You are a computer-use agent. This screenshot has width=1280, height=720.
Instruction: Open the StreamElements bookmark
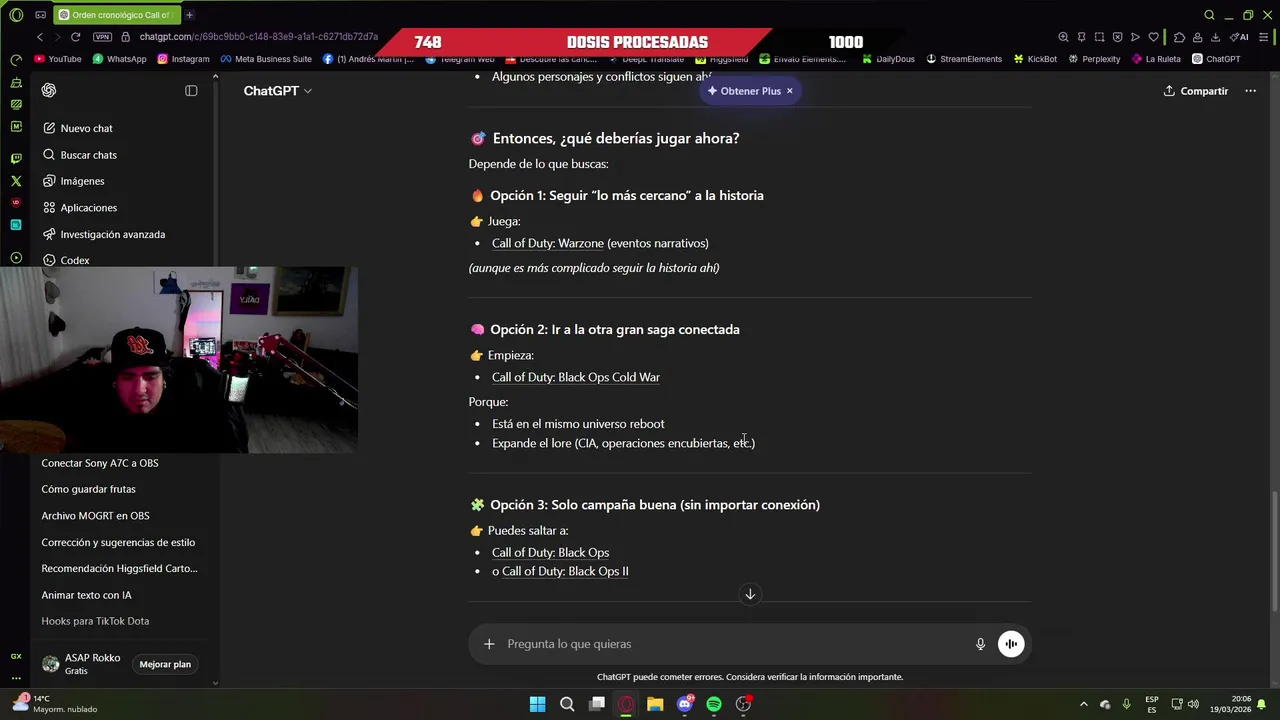[x=964, y=59]
